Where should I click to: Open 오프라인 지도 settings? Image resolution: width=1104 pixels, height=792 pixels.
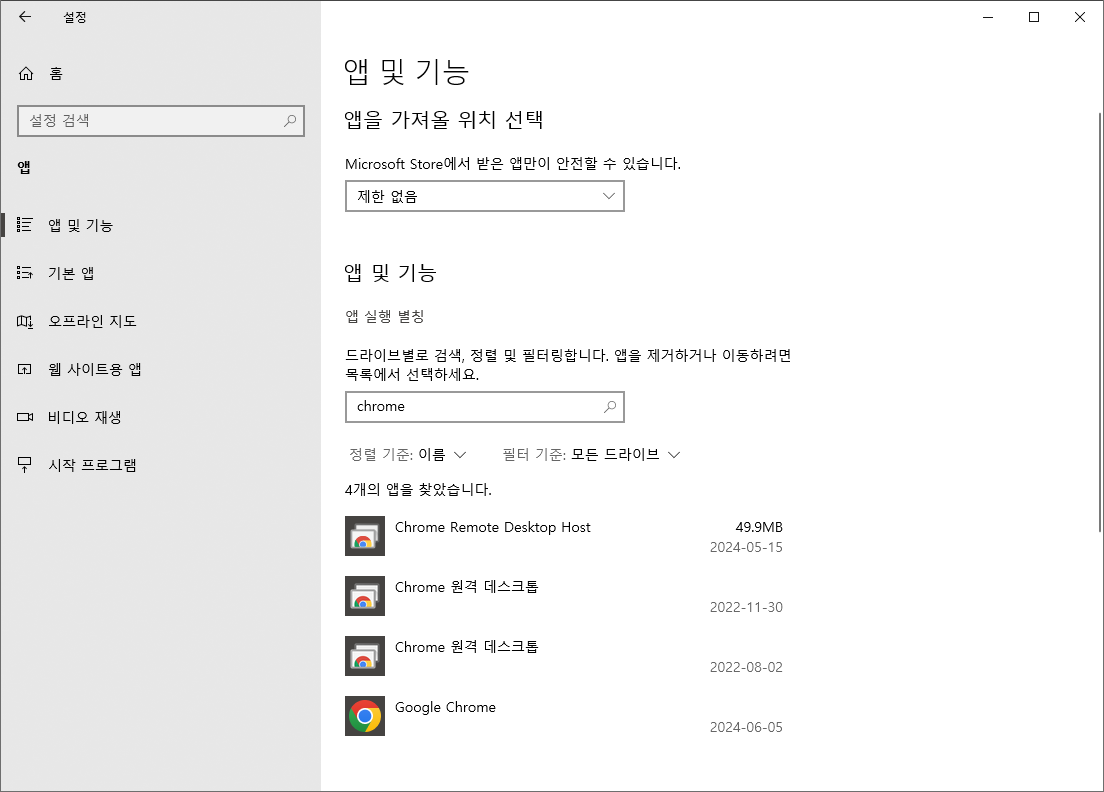pyautogui.click(x=161, y=321)
